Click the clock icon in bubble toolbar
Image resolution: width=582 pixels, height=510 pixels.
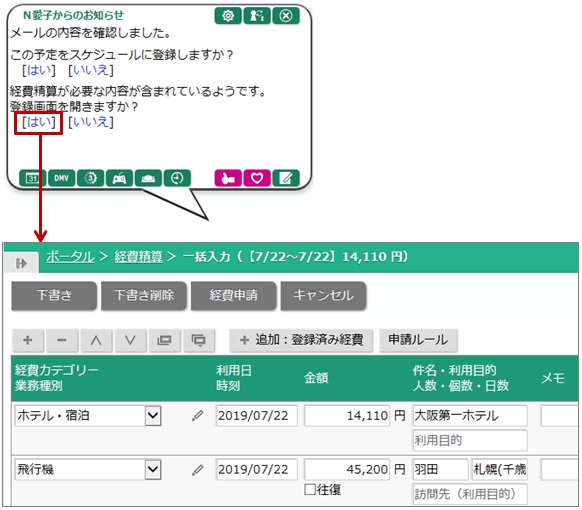pyautogui.click(x=177, y=178)
